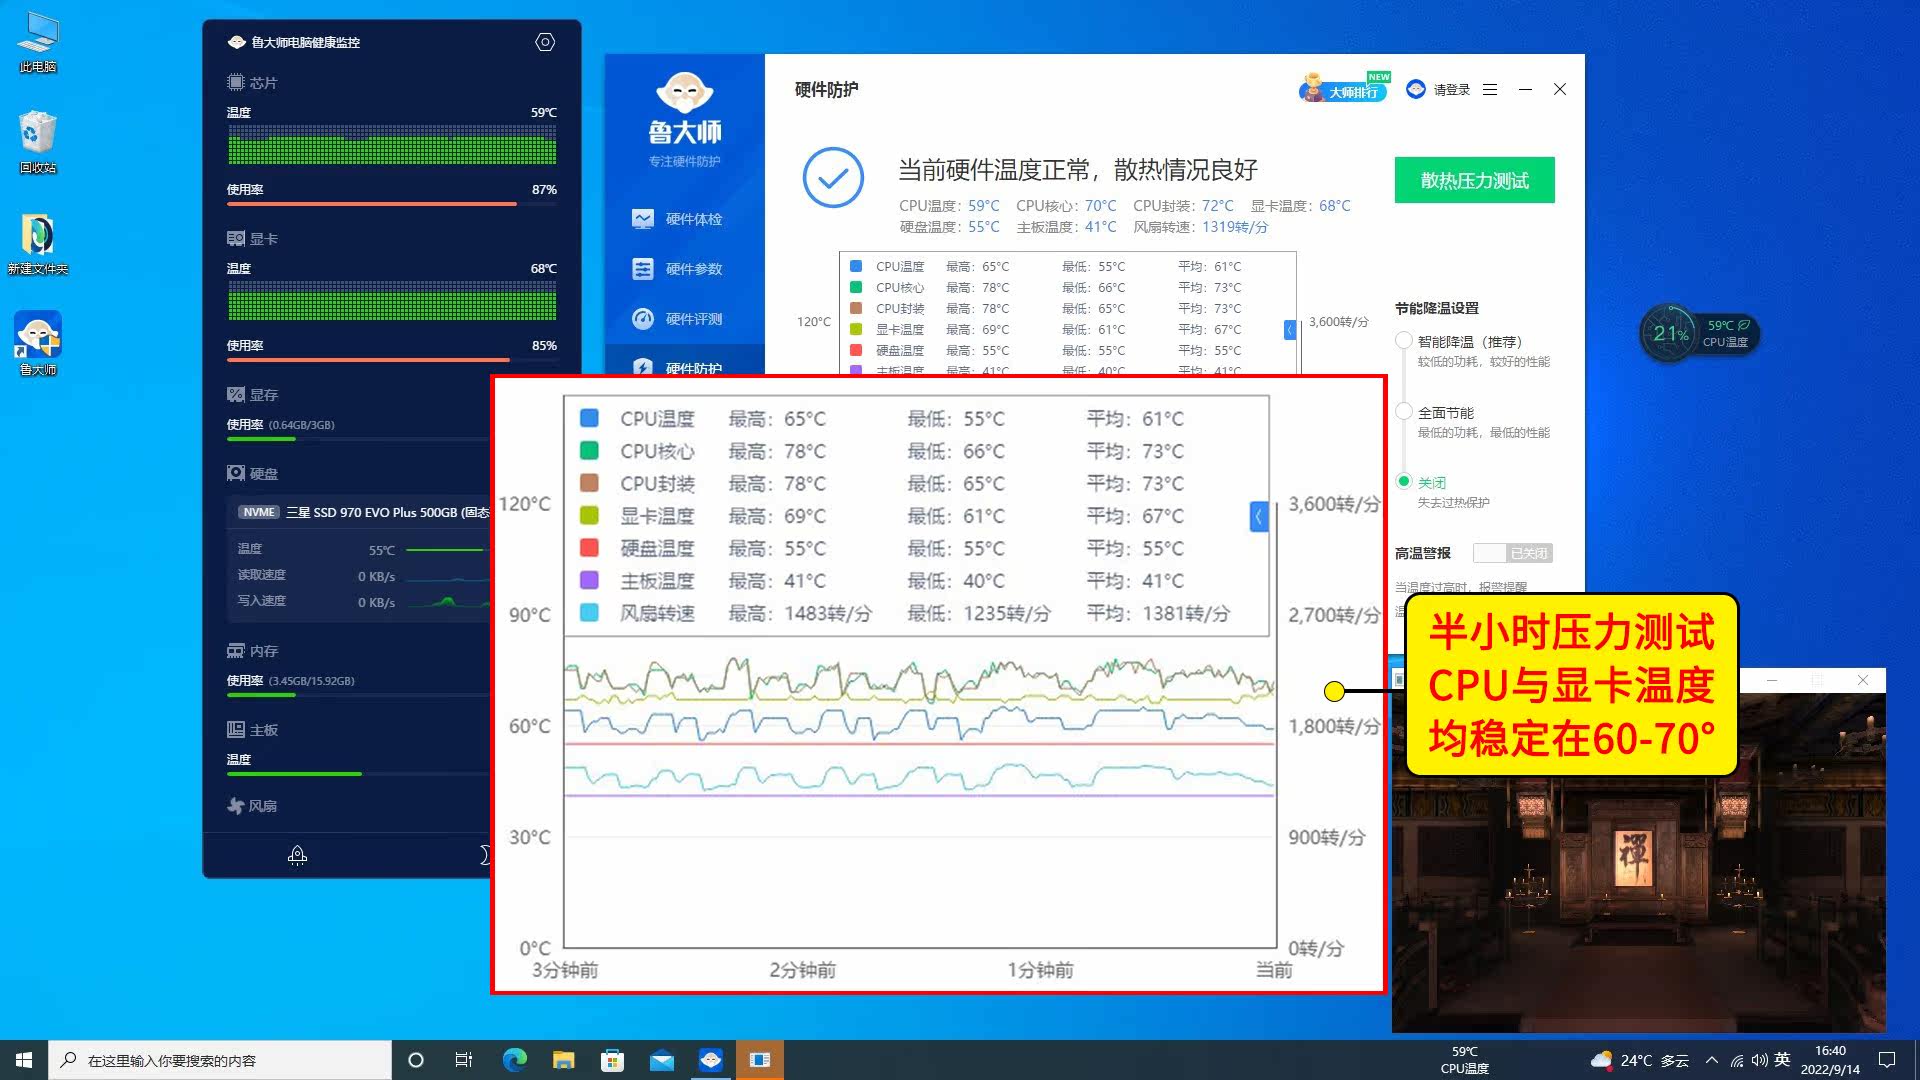Collapse legend with blue arrow in enlarged chart
This screenshot has height=1080, width=1920.
(x=1259, y=516)
